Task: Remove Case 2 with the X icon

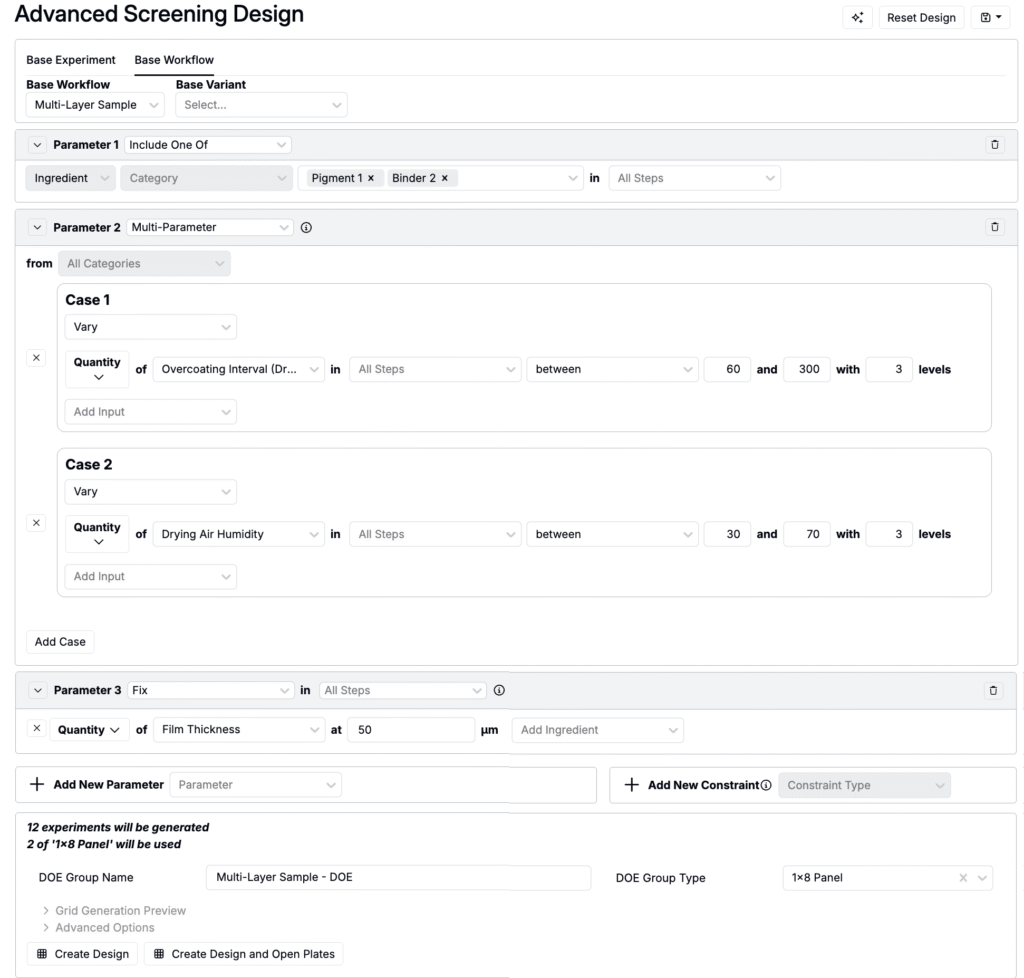Action: point(38,523)
